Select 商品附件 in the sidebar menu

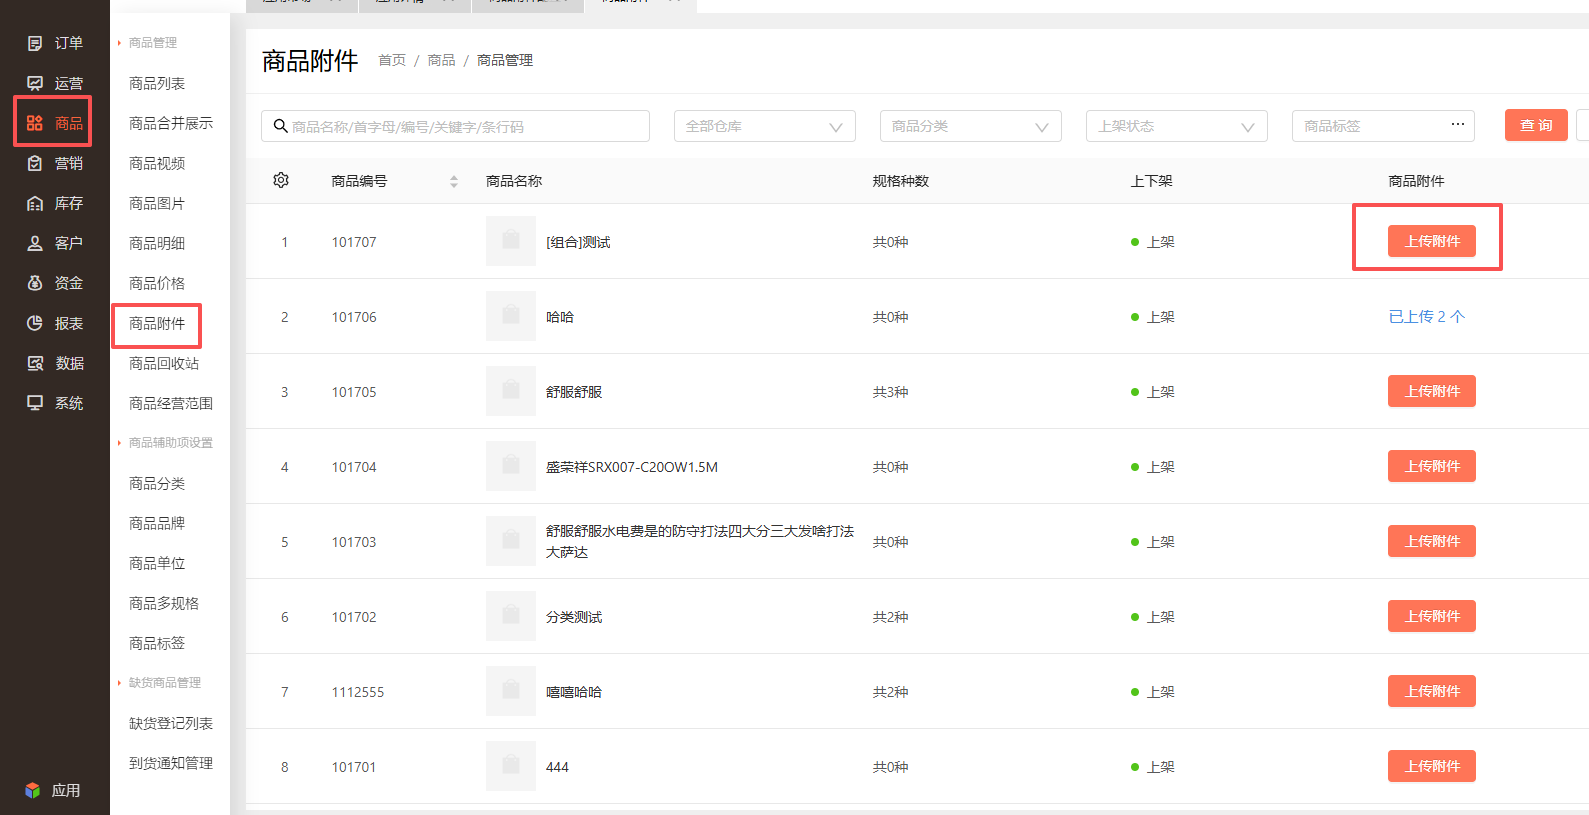pos(157,323)
